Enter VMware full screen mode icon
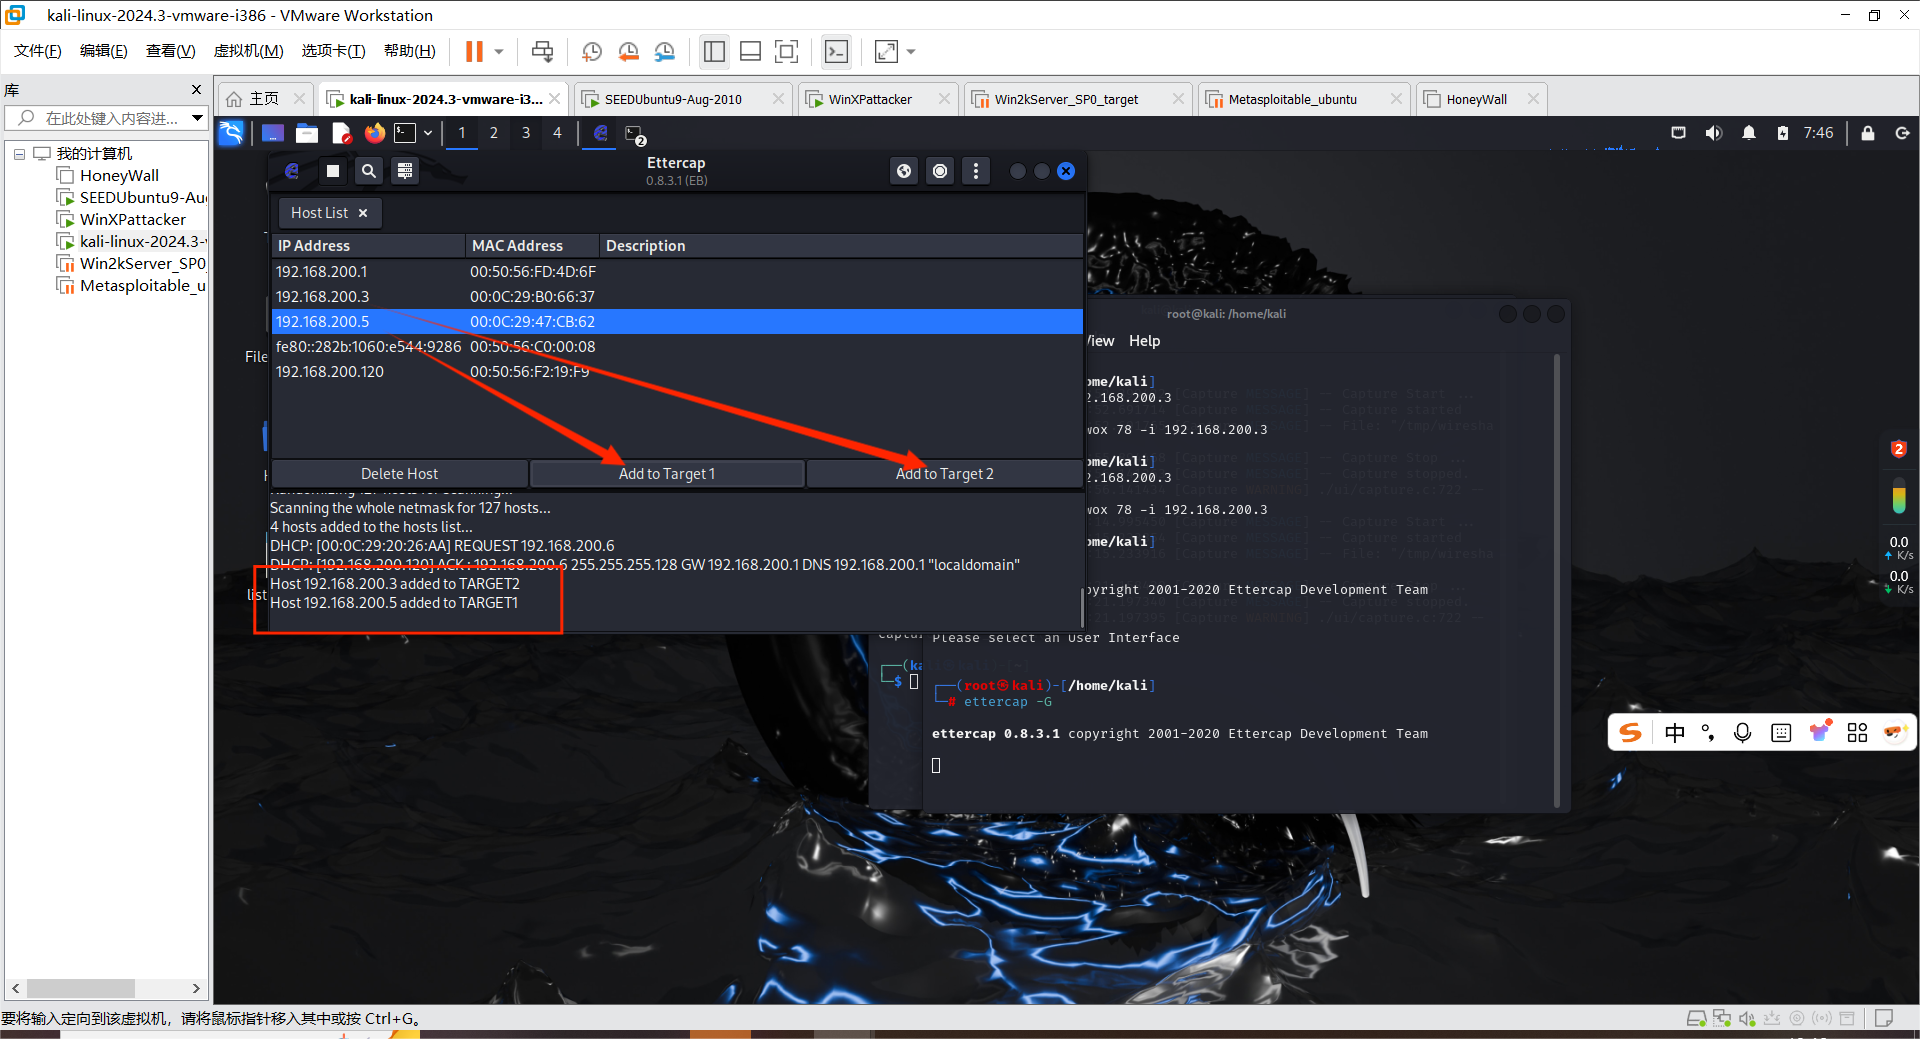Image resolution: width=1920 pixels, height=1039 pixels. point(787,52)
